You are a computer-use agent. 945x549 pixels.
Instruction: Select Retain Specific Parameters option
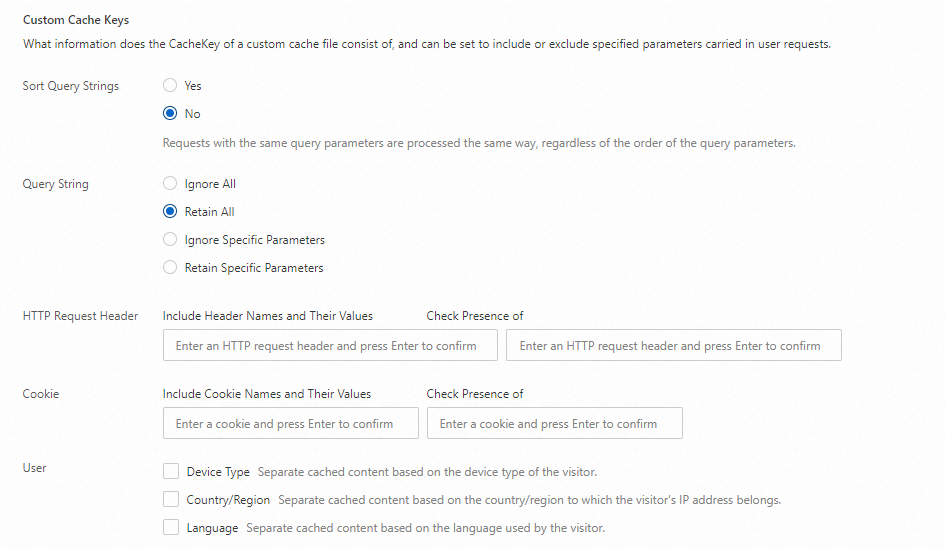170,268
